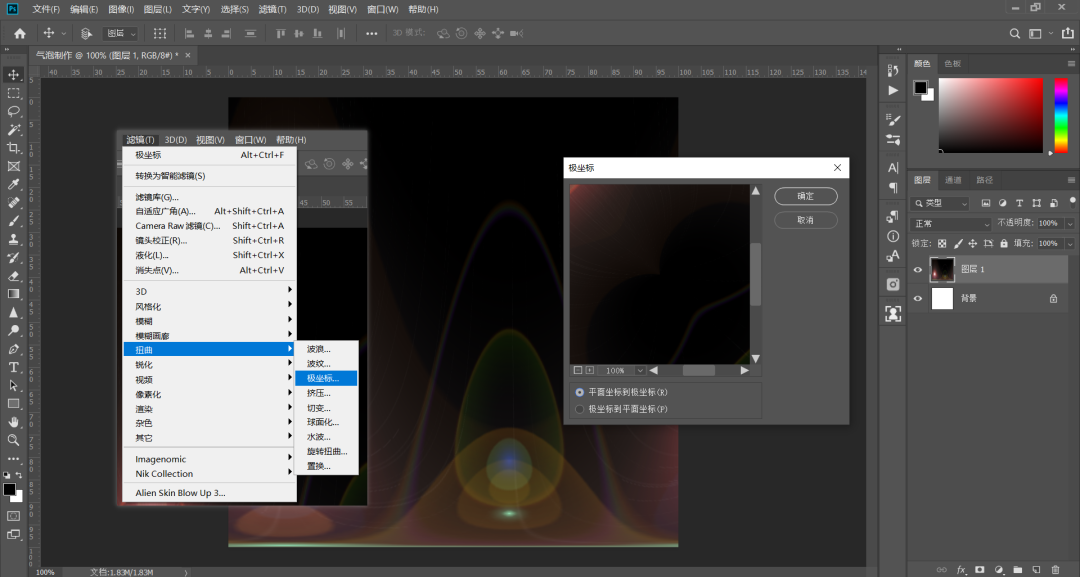Image resolution: width=1080 pixels, height=577 pixels.
Task: Select the Eraser tool
Action: [14, 275]
